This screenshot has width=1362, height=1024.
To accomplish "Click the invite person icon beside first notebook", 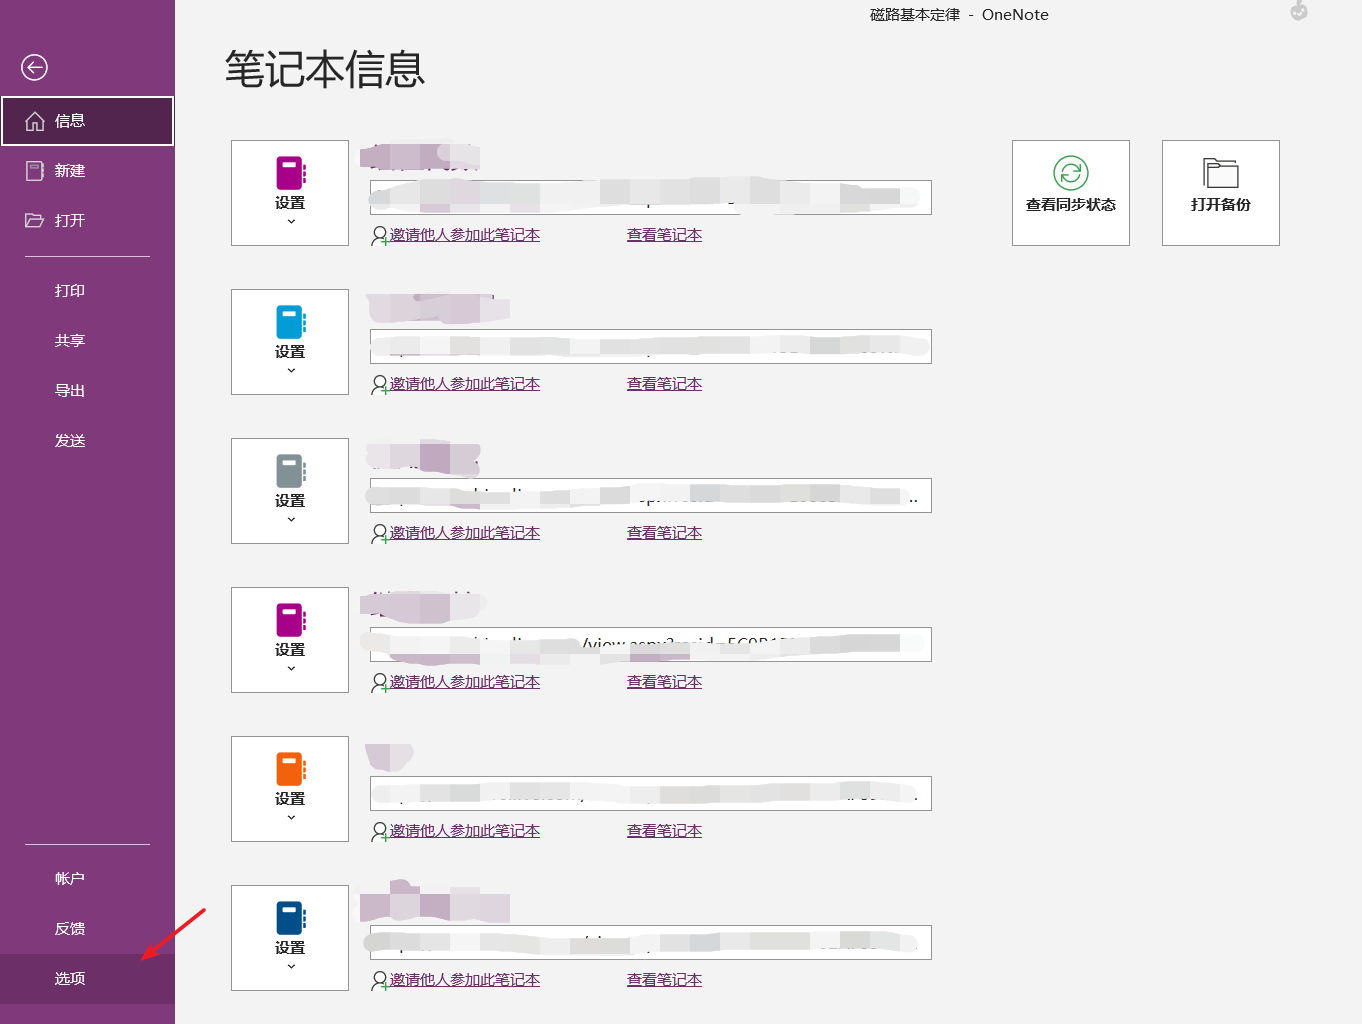I will pyautogui.click(x=378, y=235).
